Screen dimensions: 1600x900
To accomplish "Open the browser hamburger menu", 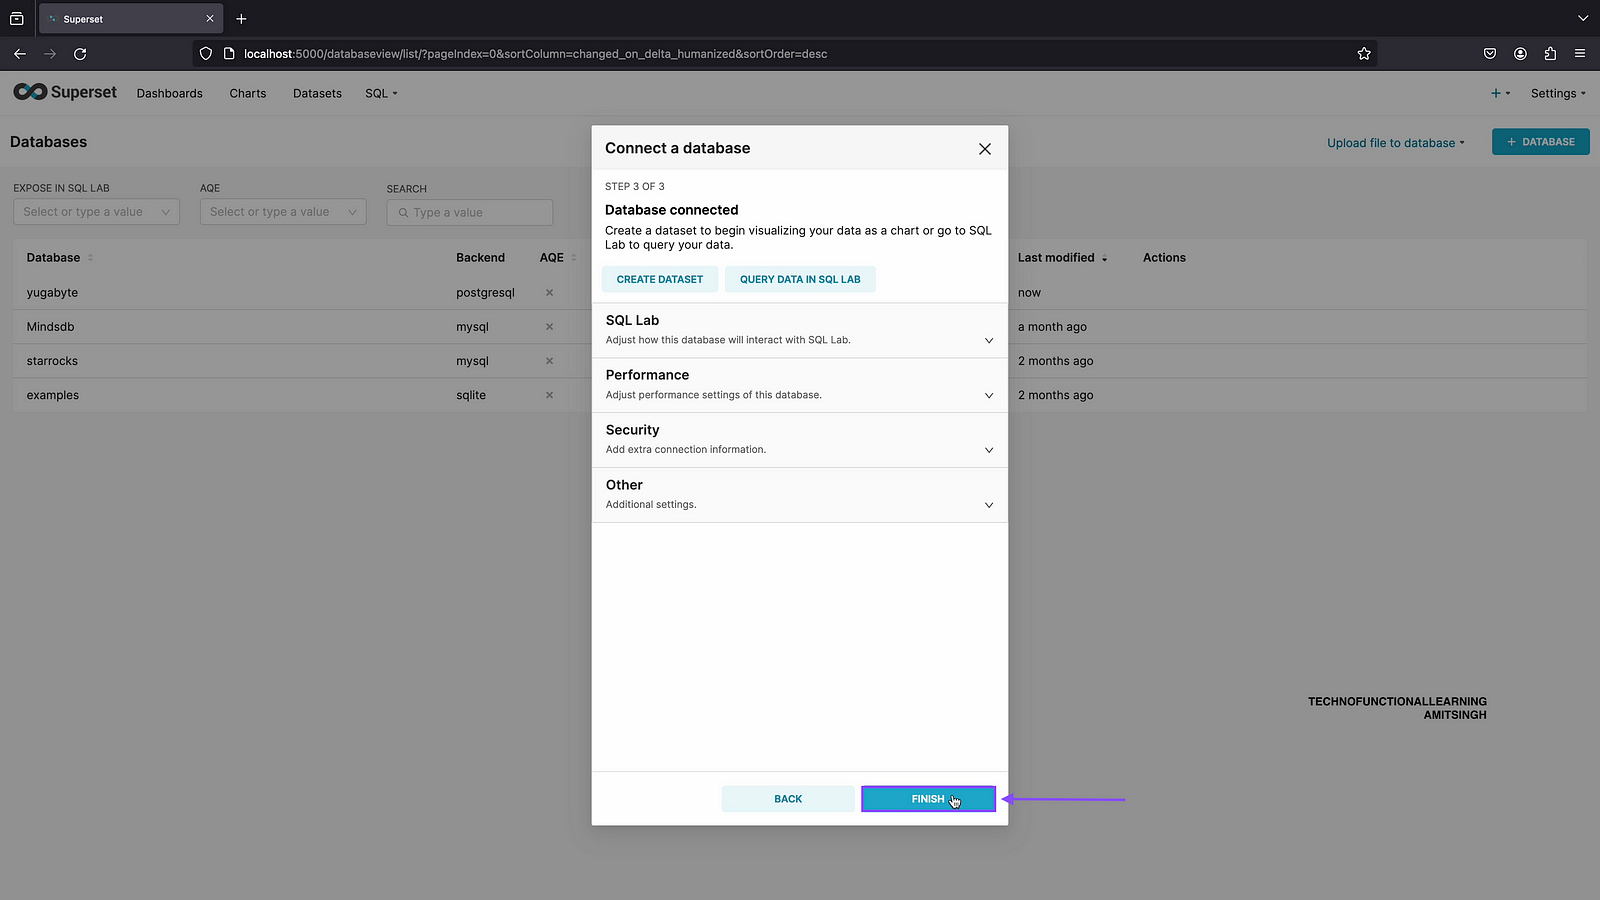I will [1580, 54].
